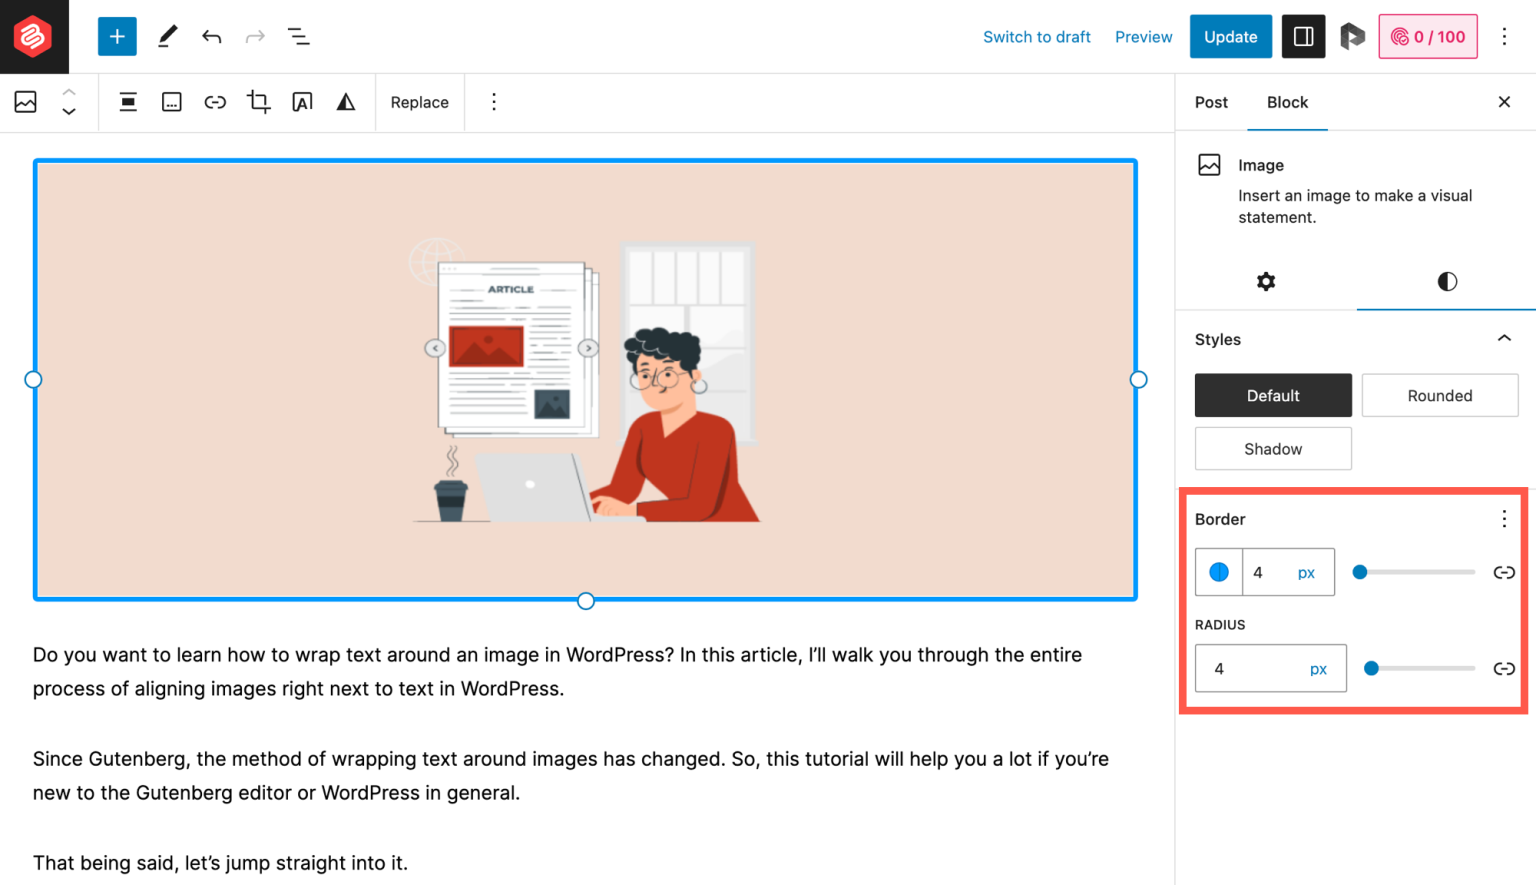Viewport: 1536px width, 885px height.
Task: Add text over the image
Action: tap(302, 102)
